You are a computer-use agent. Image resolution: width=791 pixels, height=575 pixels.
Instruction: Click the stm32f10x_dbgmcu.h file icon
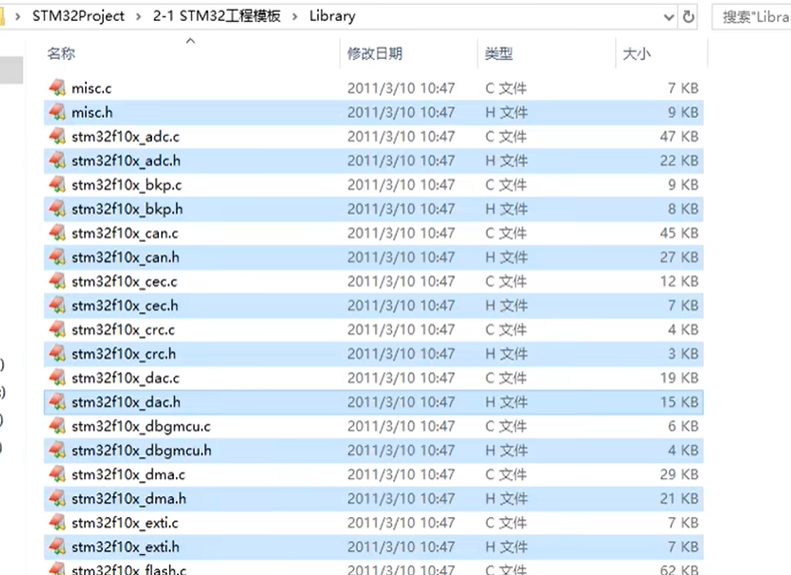[58, 450]
